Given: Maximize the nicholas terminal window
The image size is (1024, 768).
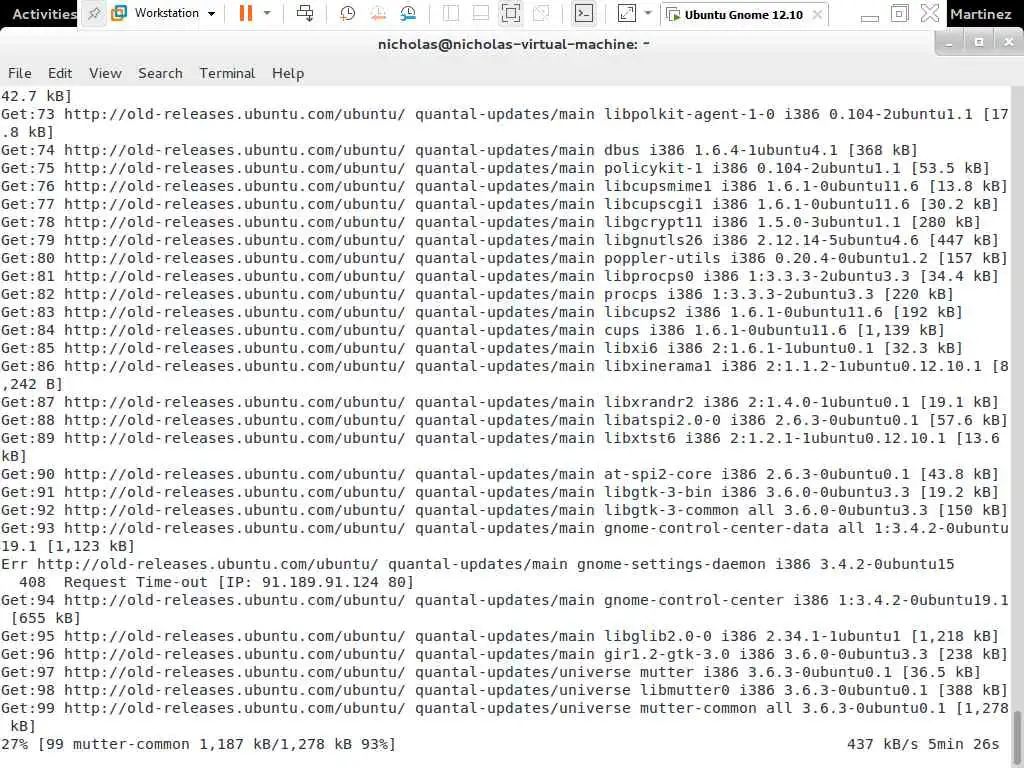Looking at the screenshot, I should point(979,42).
